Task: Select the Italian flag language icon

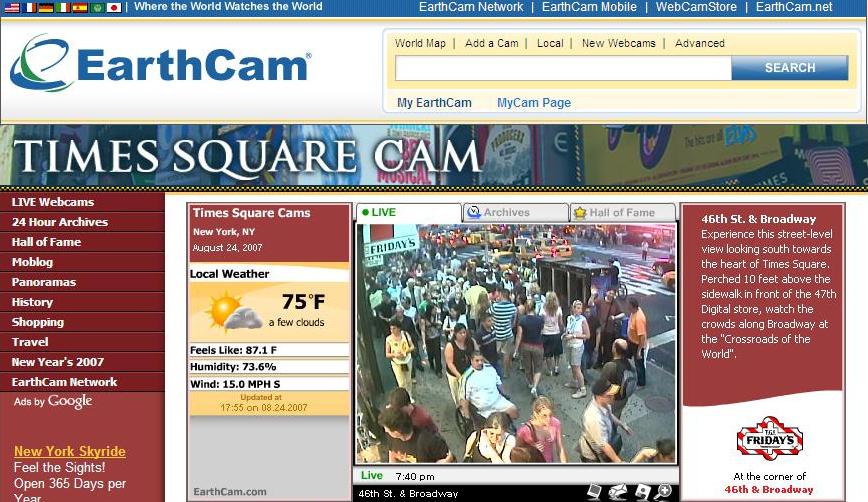Action: 63,7
